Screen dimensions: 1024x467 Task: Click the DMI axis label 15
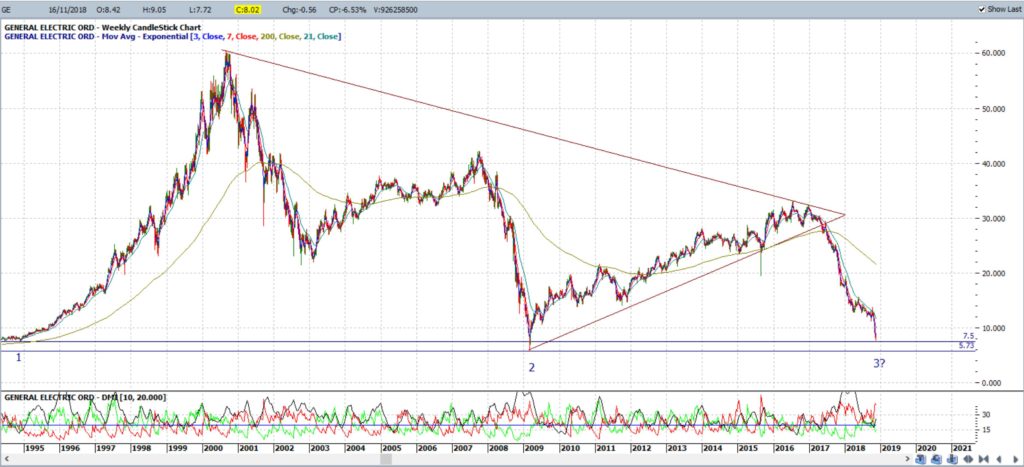988,430
